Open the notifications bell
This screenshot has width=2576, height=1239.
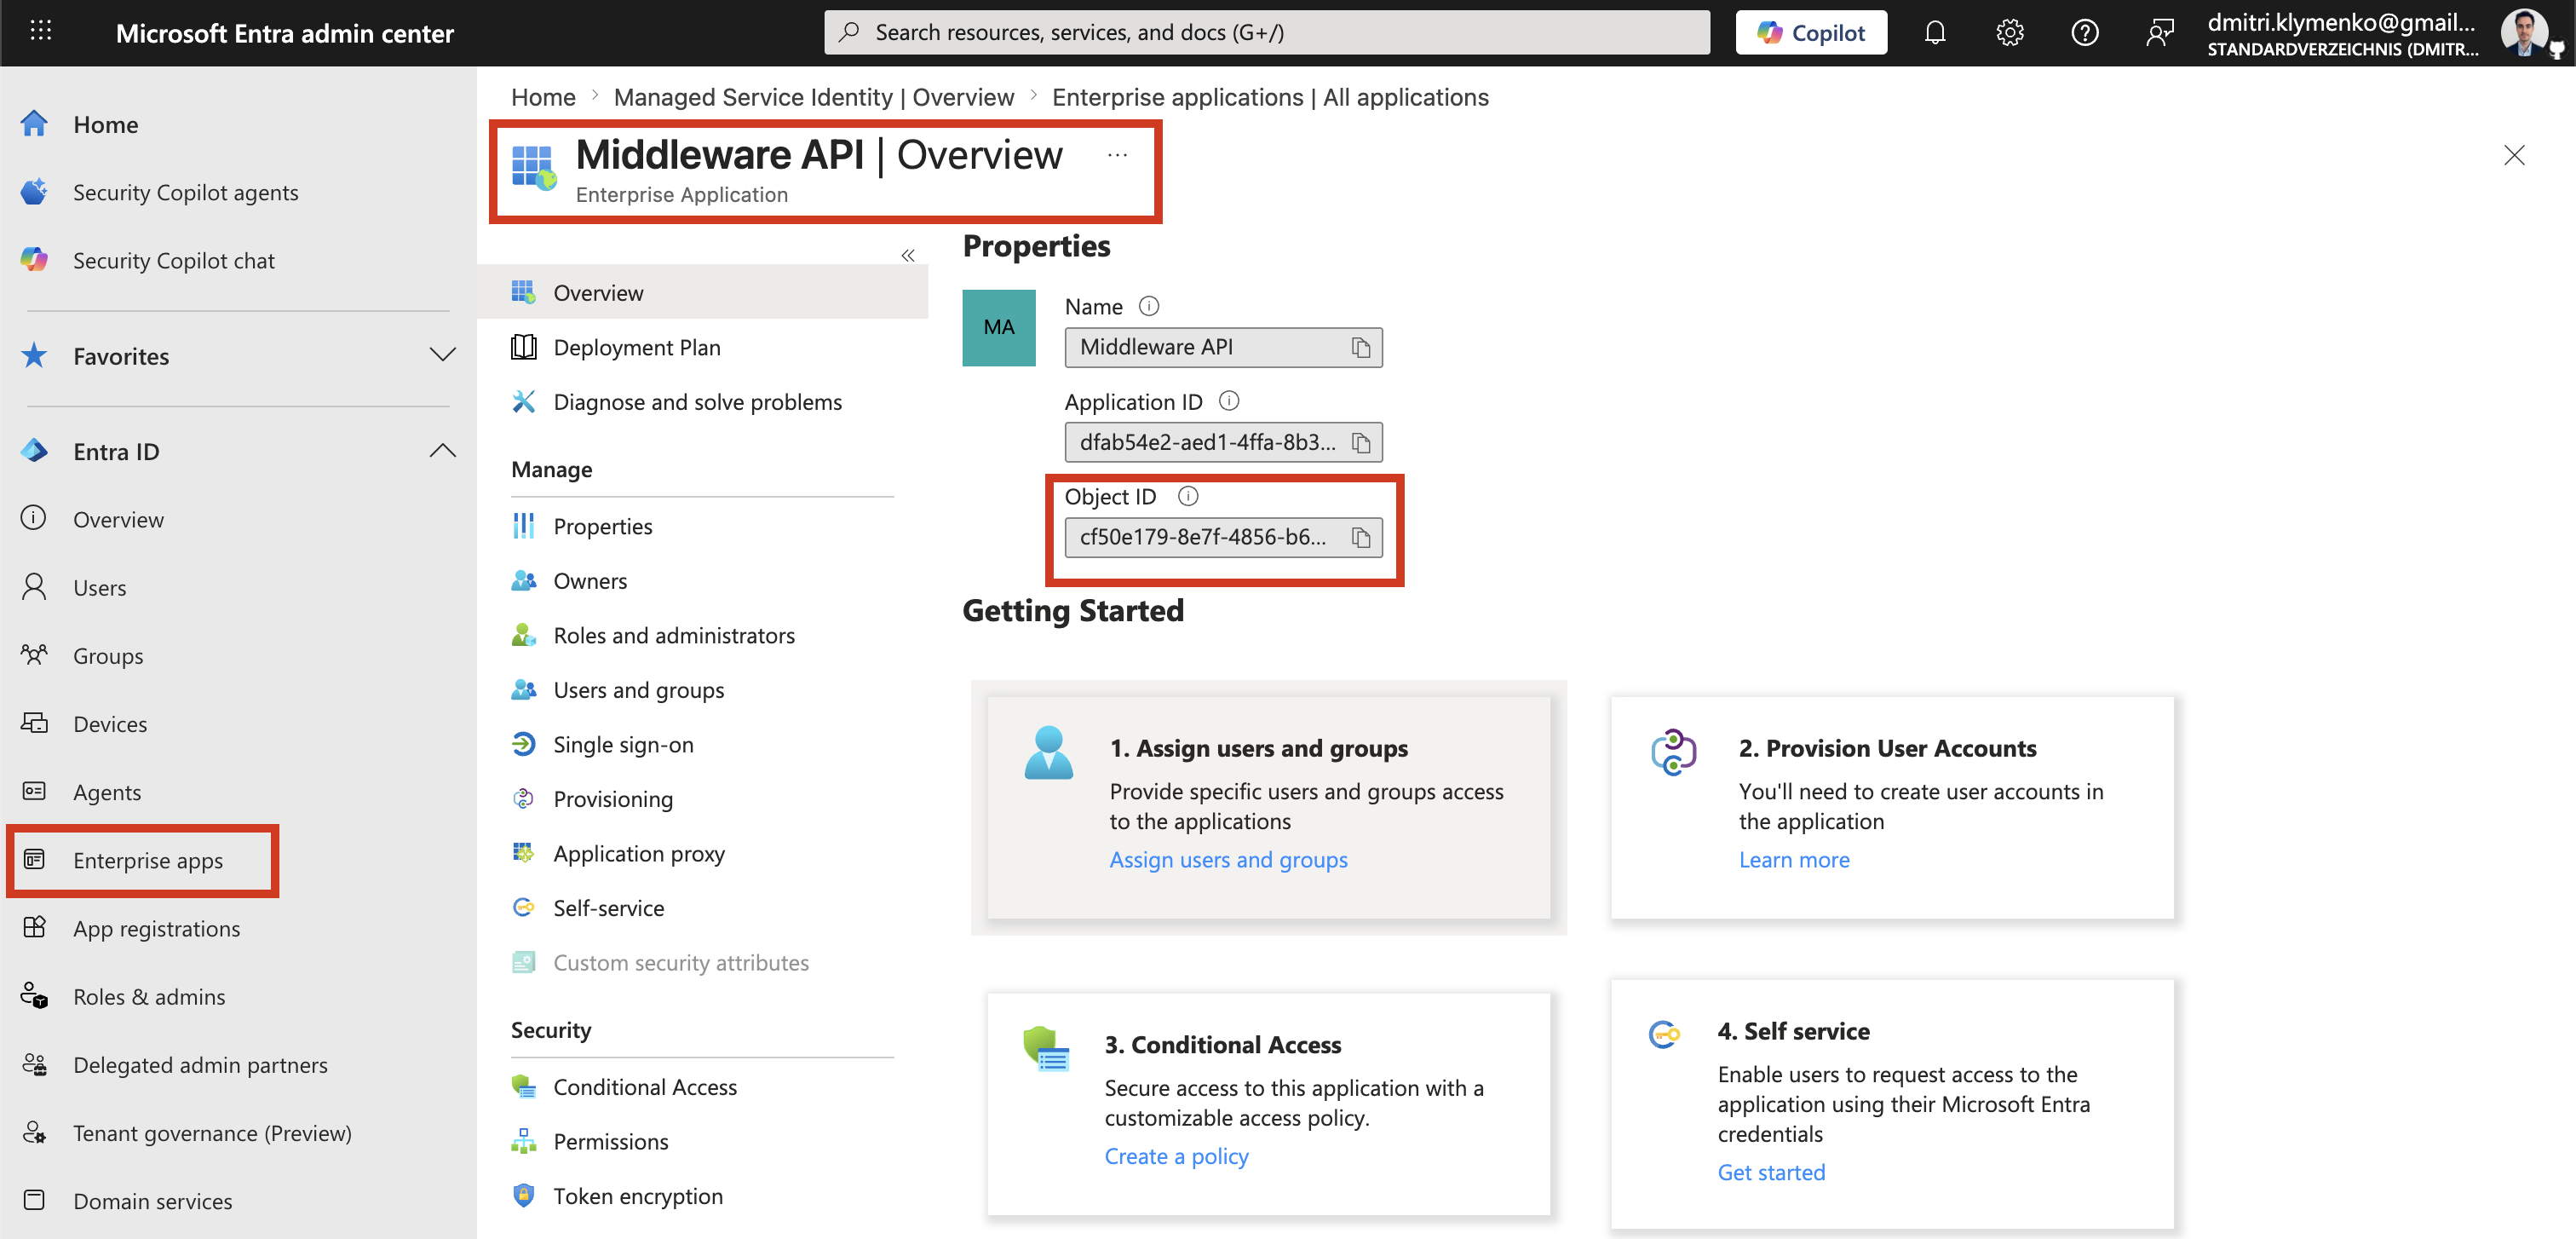pos(1935,33)
